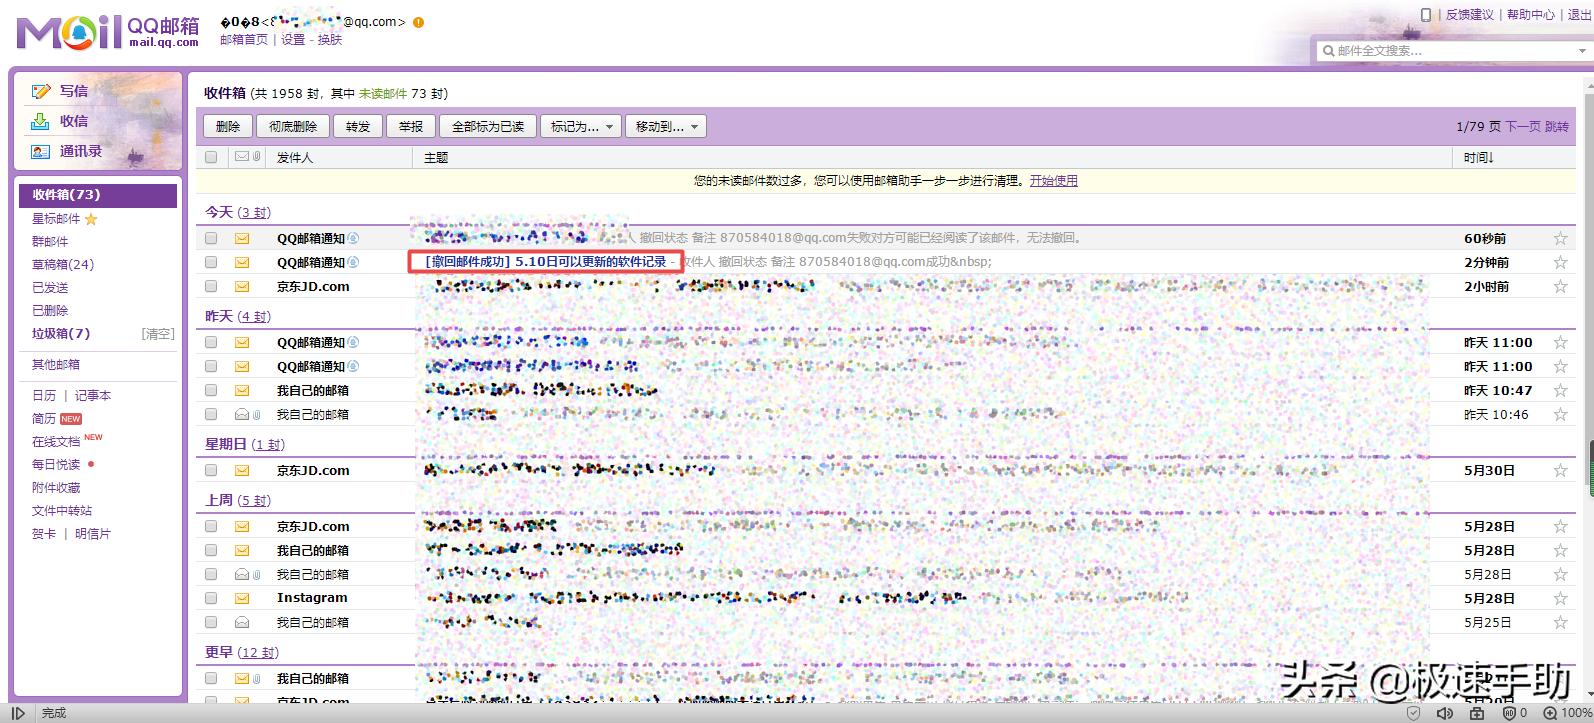Open the 通讯录 contacts icon
Viewport: 1594px width, 723px height.
(40, 151)
